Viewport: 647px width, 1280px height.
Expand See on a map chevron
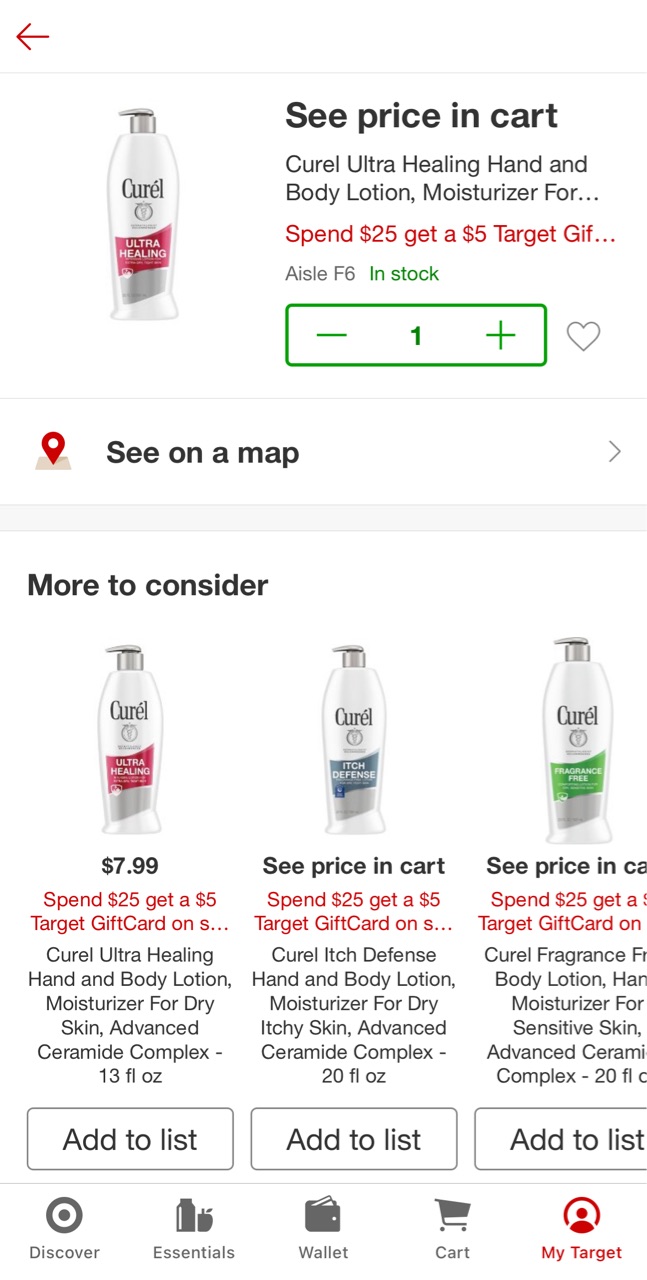(x=614, y=452)
